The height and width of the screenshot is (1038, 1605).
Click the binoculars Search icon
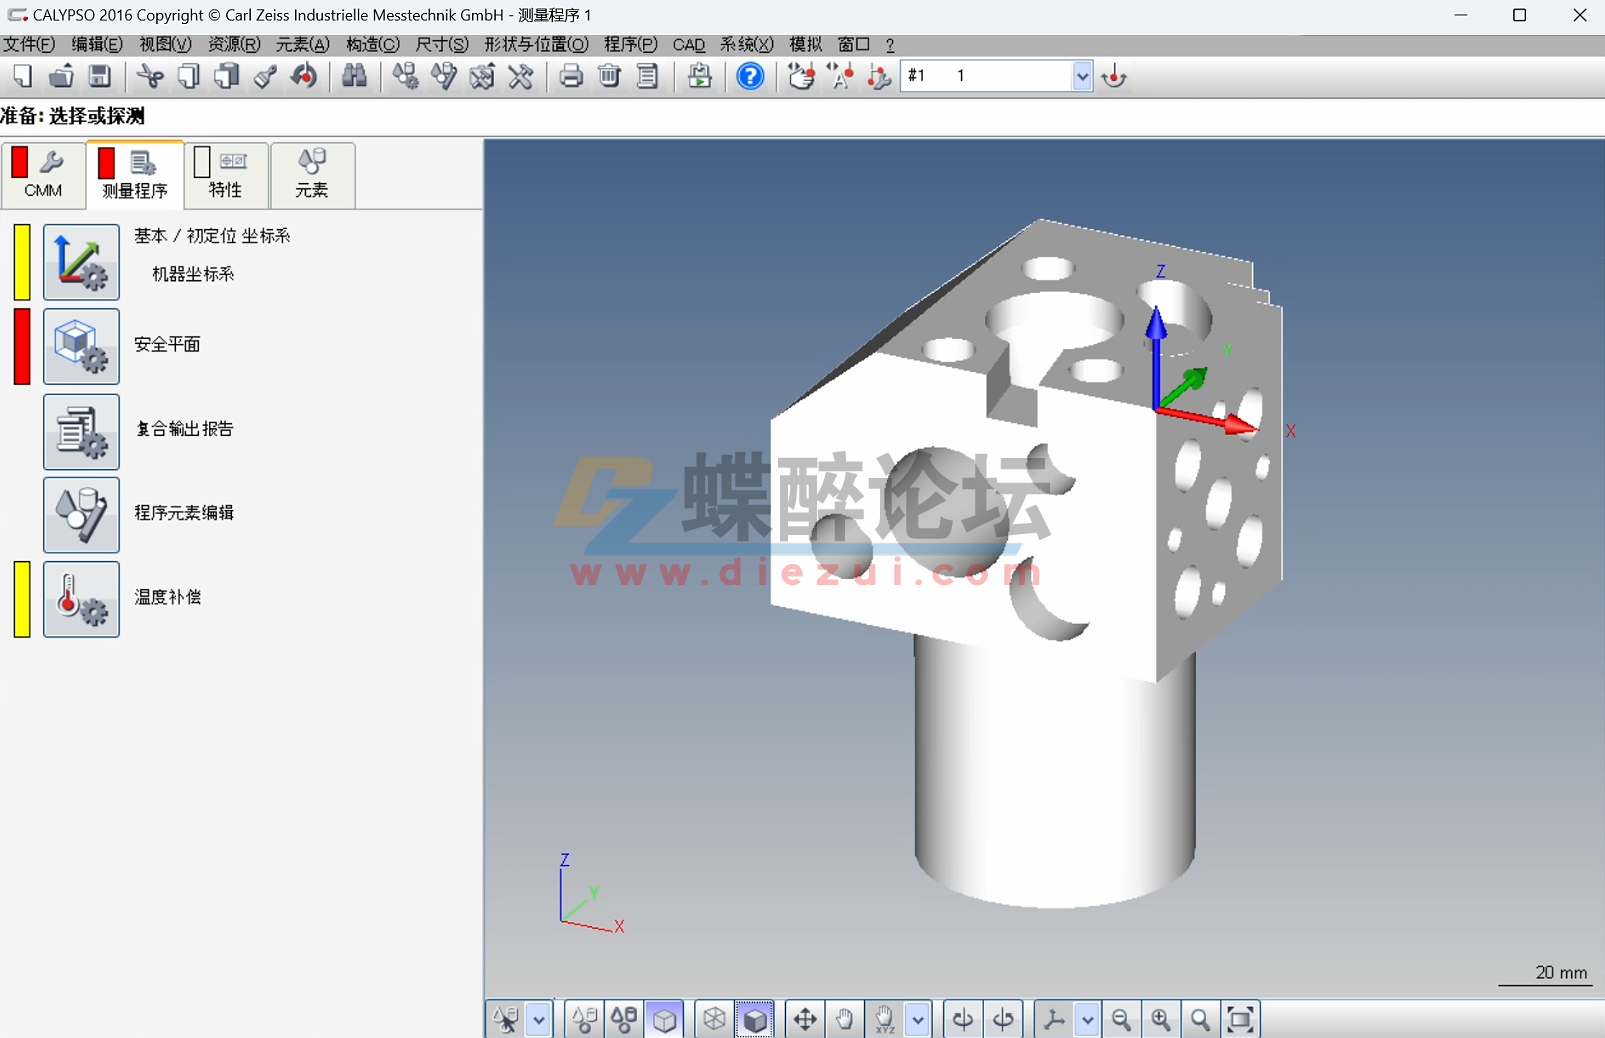click(357, 76)
